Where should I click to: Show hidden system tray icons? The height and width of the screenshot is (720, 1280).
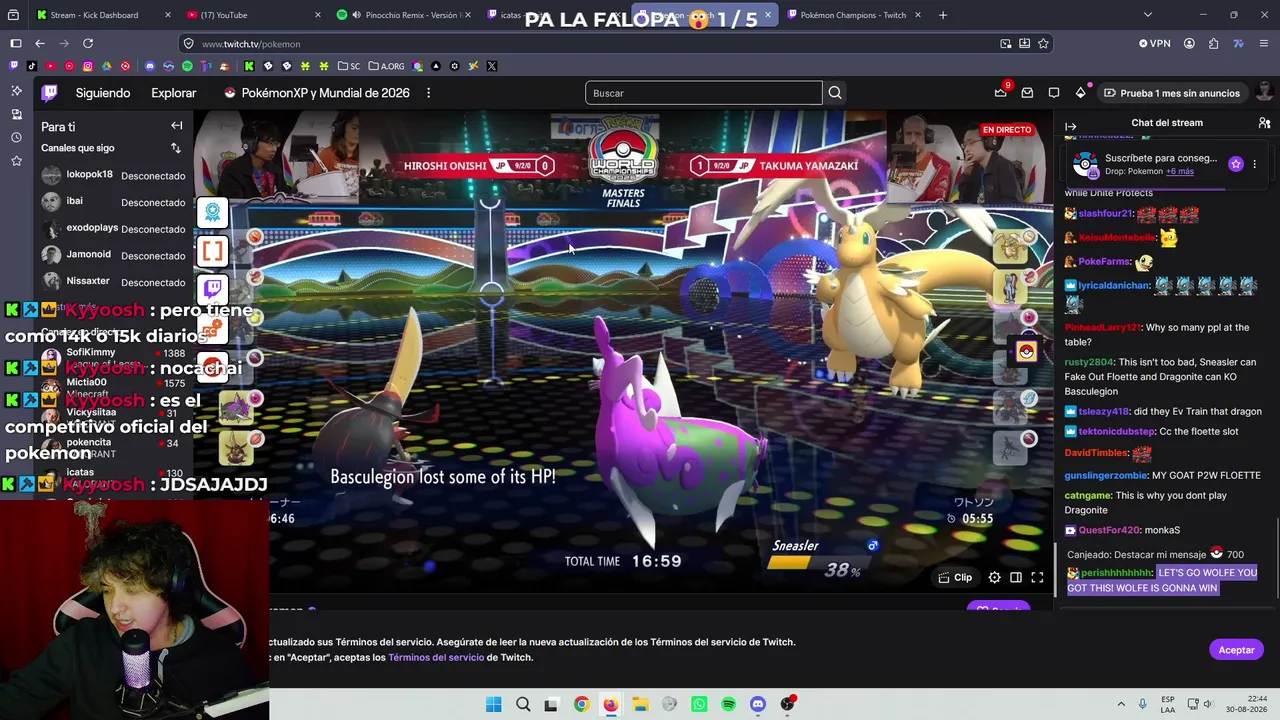click(1121, 704)
